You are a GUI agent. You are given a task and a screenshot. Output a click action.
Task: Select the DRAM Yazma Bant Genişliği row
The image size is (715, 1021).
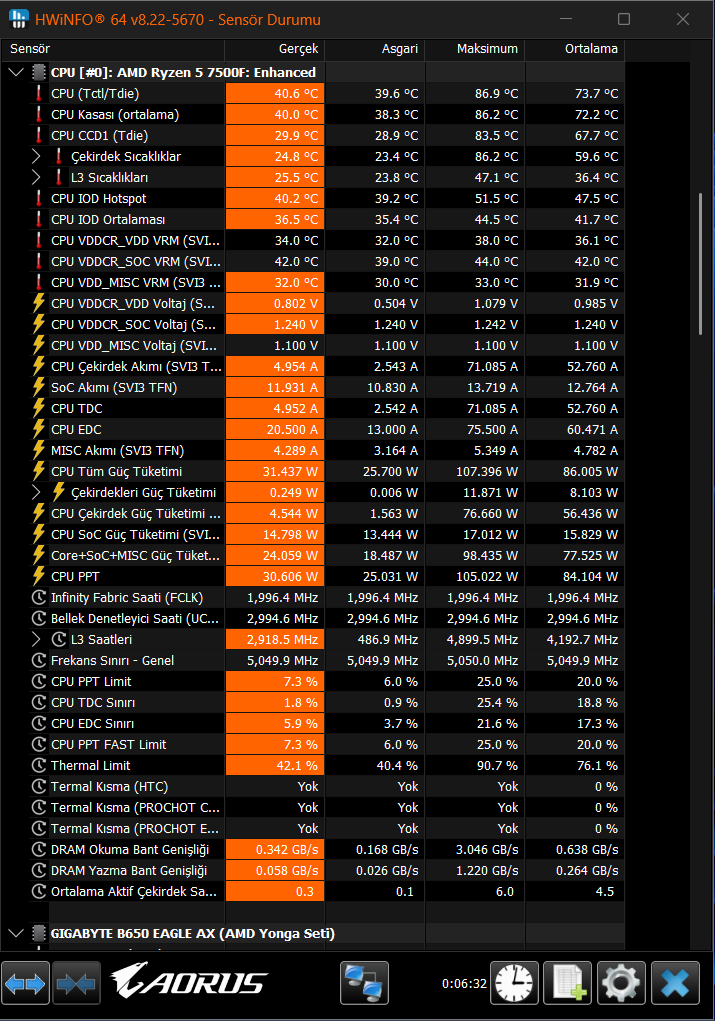(x=313, y=871)
